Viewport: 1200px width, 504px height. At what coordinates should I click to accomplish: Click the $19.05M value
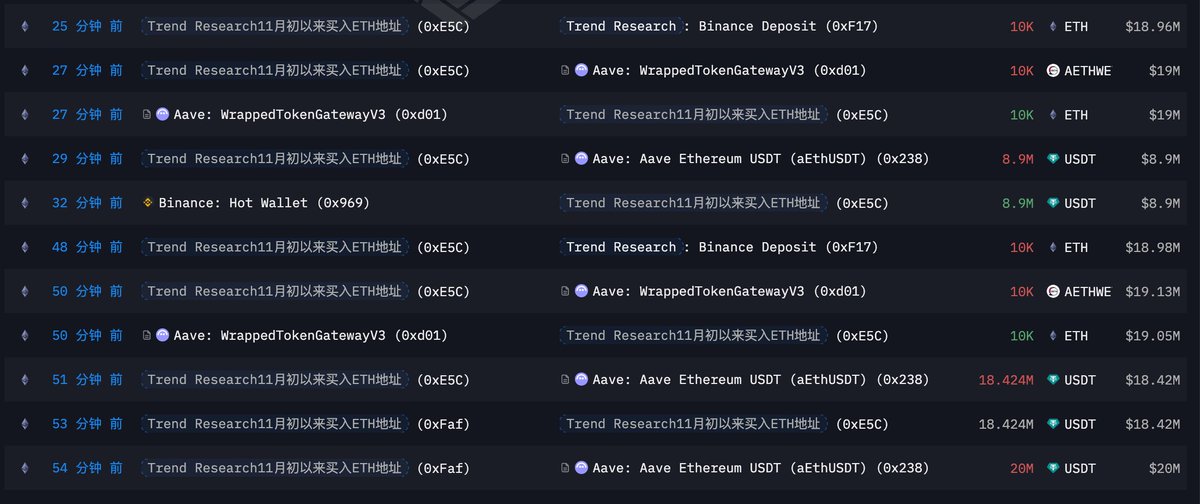[1152, 336]
